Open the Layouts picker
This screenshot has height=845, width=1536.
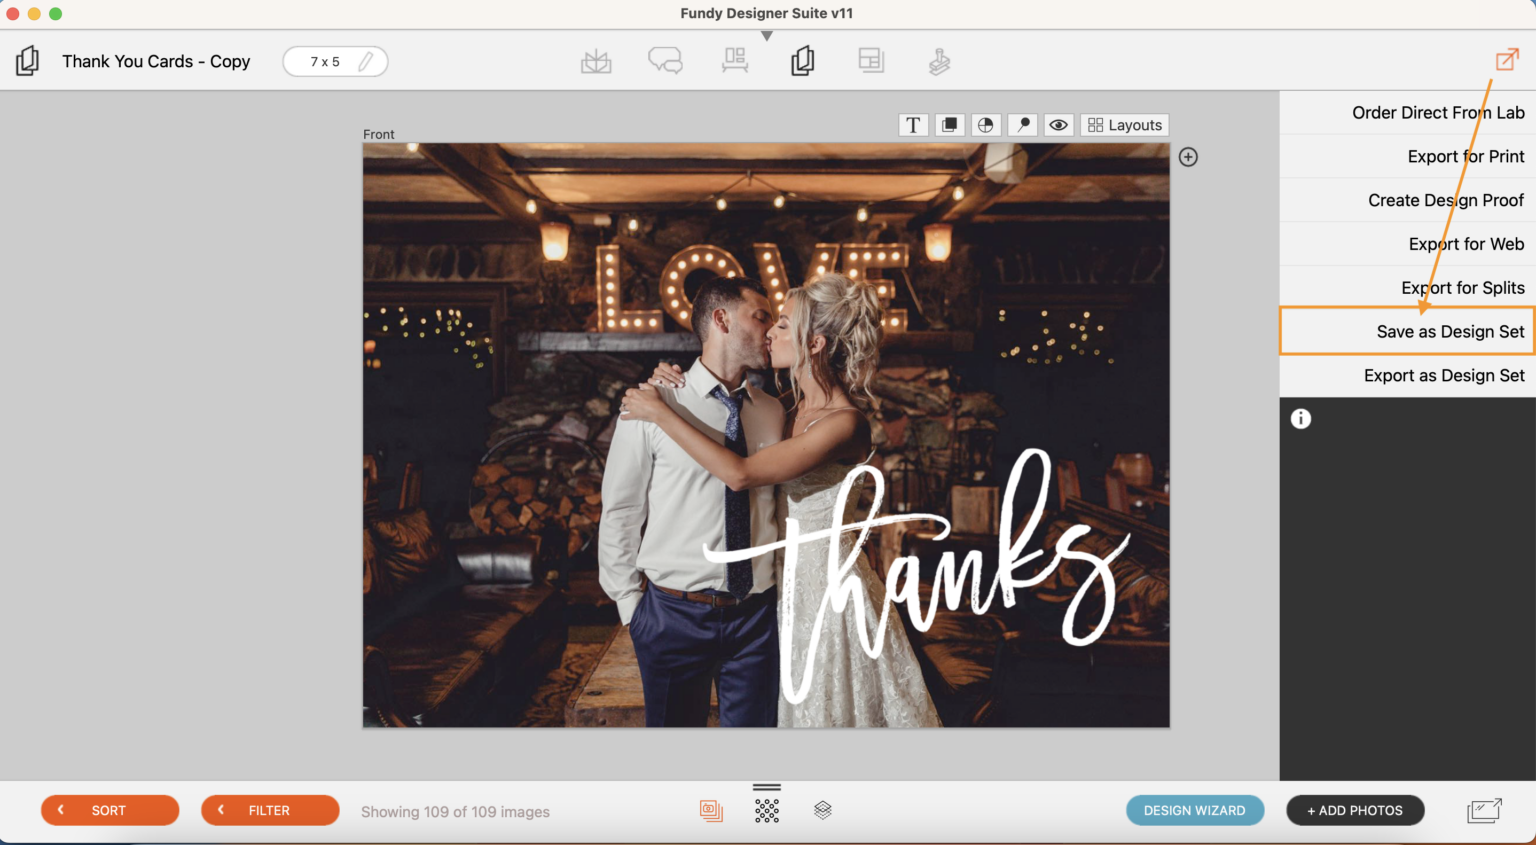(x=1124, y=124)
